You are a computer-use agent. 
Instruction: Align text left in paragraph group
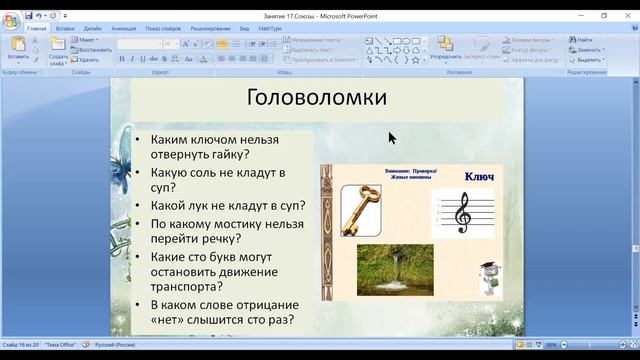tap(222, 59)
